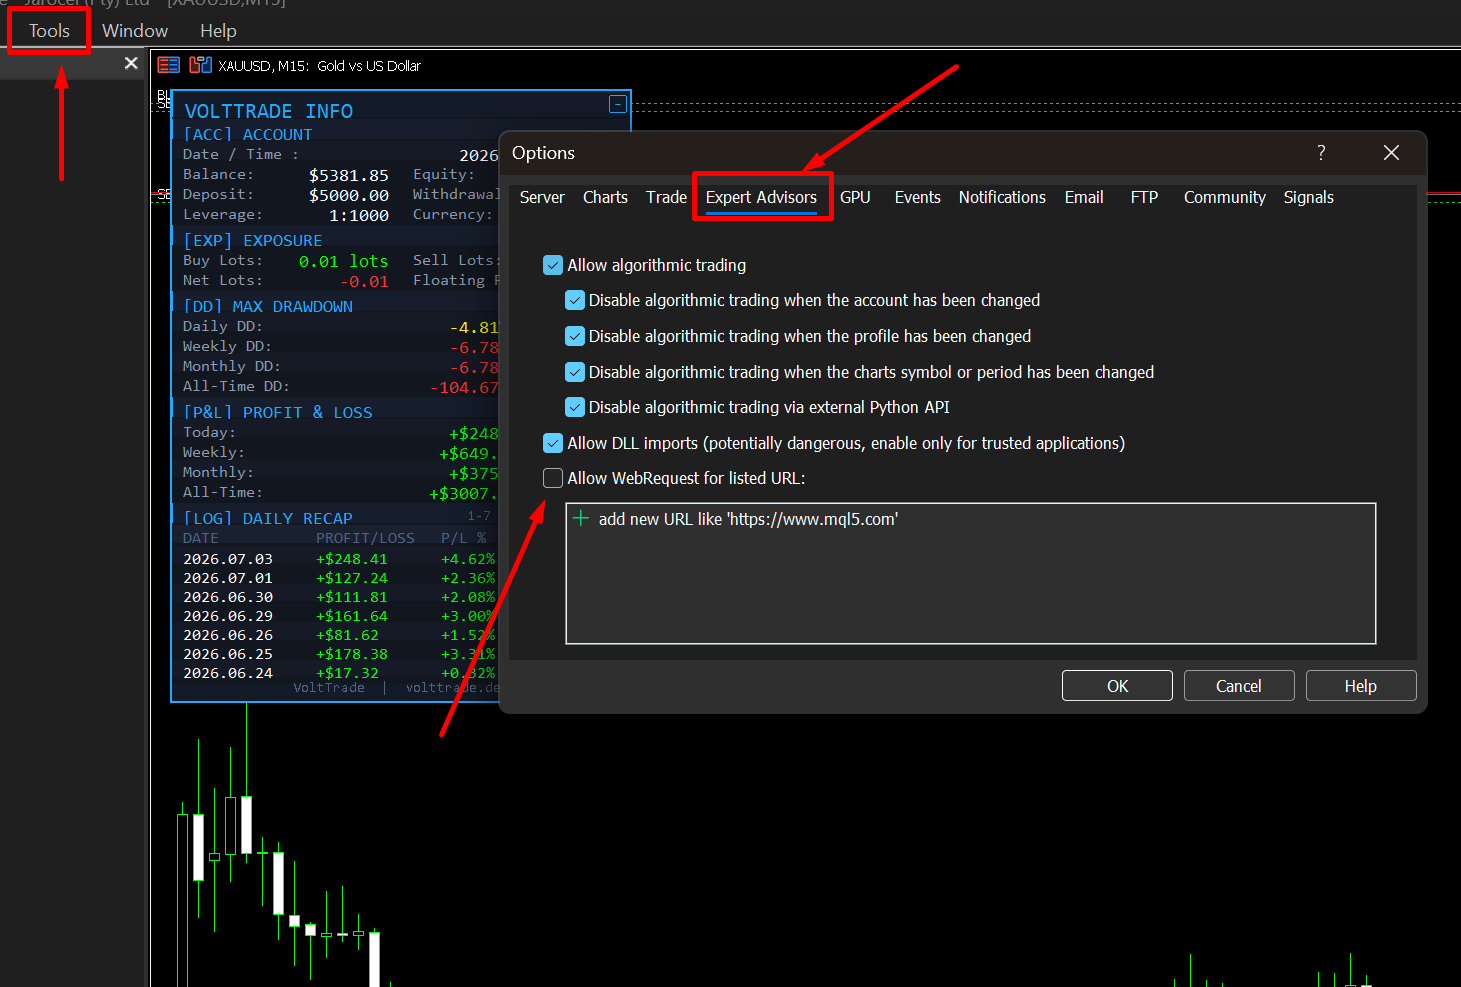
Task: Click the green plus add URL icon
Action: click(x=581, y=518)
